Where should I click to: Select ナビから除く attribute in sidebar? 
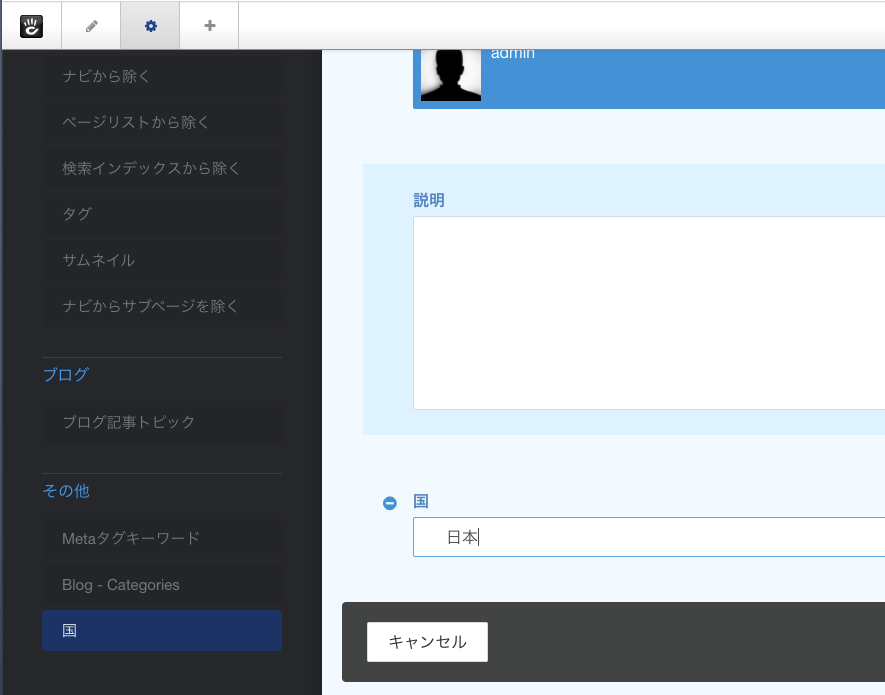[x=162, y=76]
